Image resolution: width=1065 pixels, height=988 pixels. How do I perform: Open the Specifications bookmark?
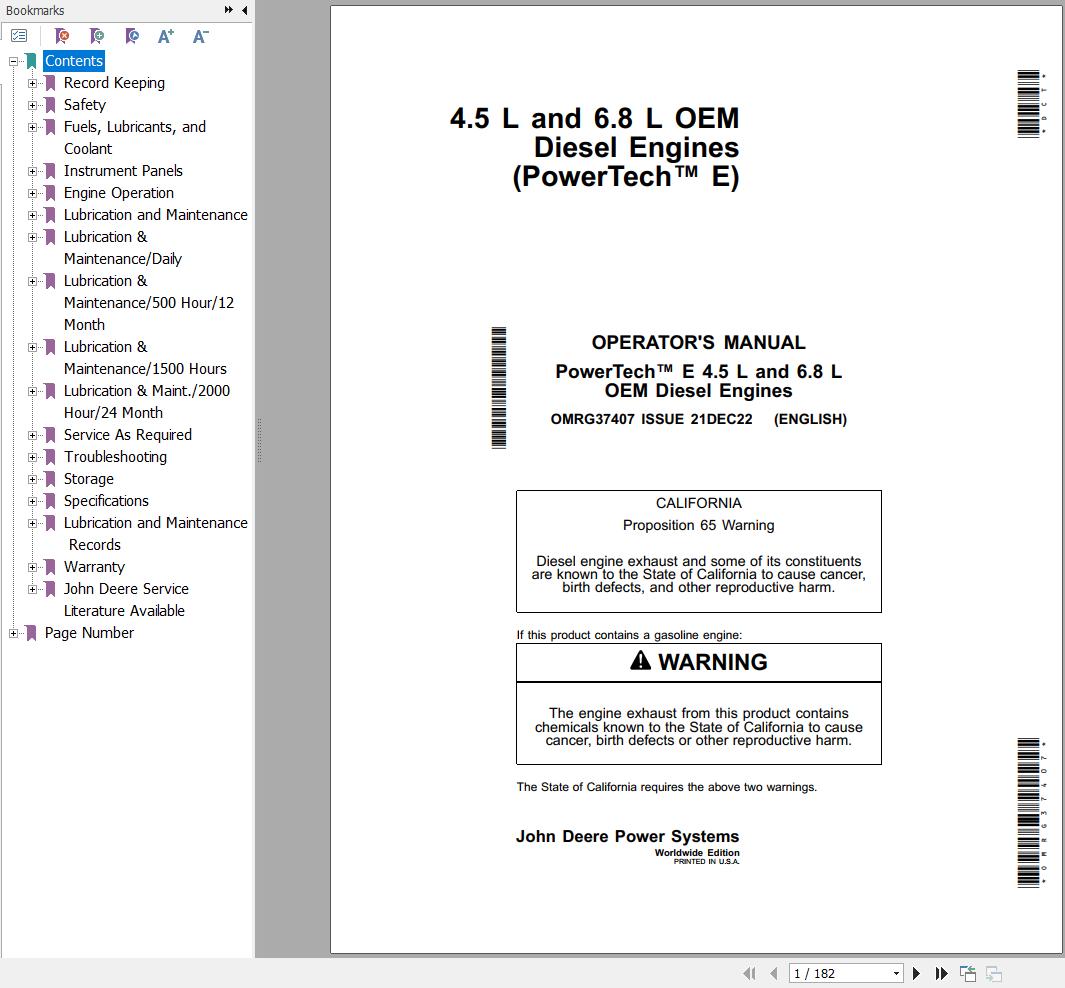coord(106,500)
